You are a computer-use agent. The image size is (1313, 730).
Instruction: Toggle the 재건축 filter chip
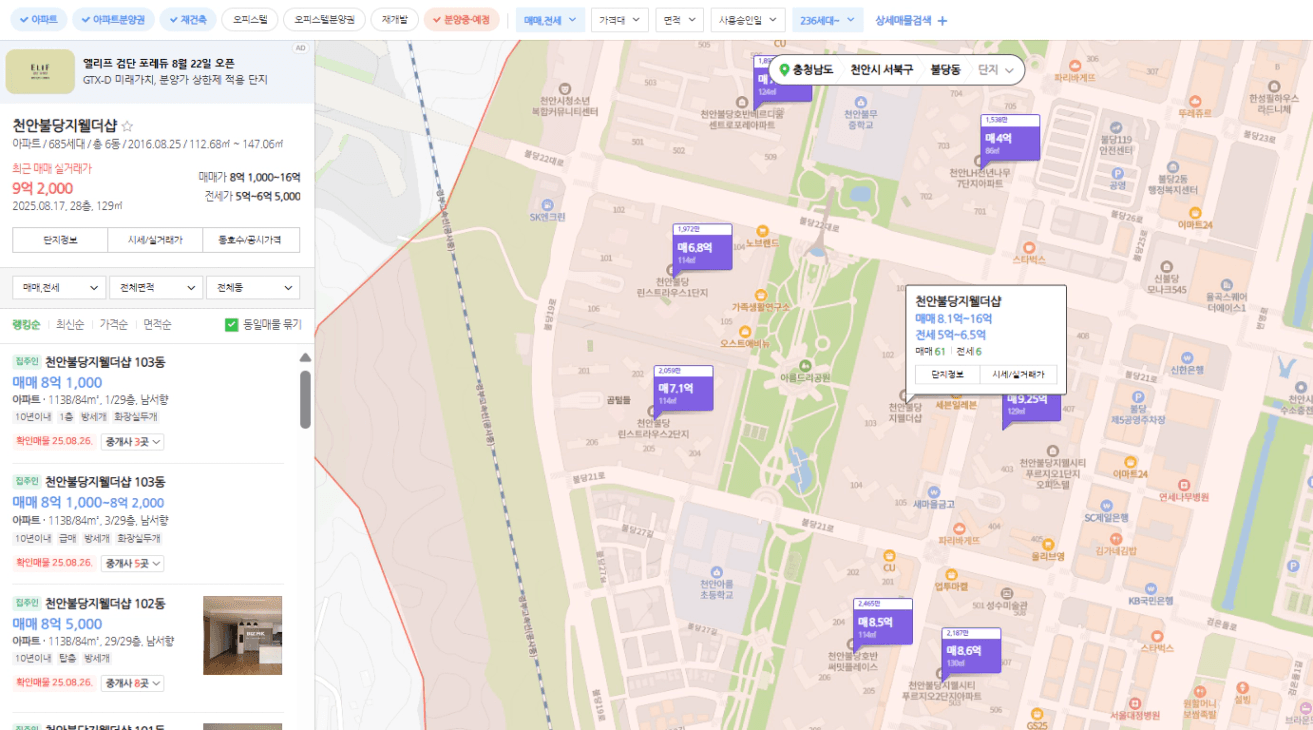[x=187, y=19]
